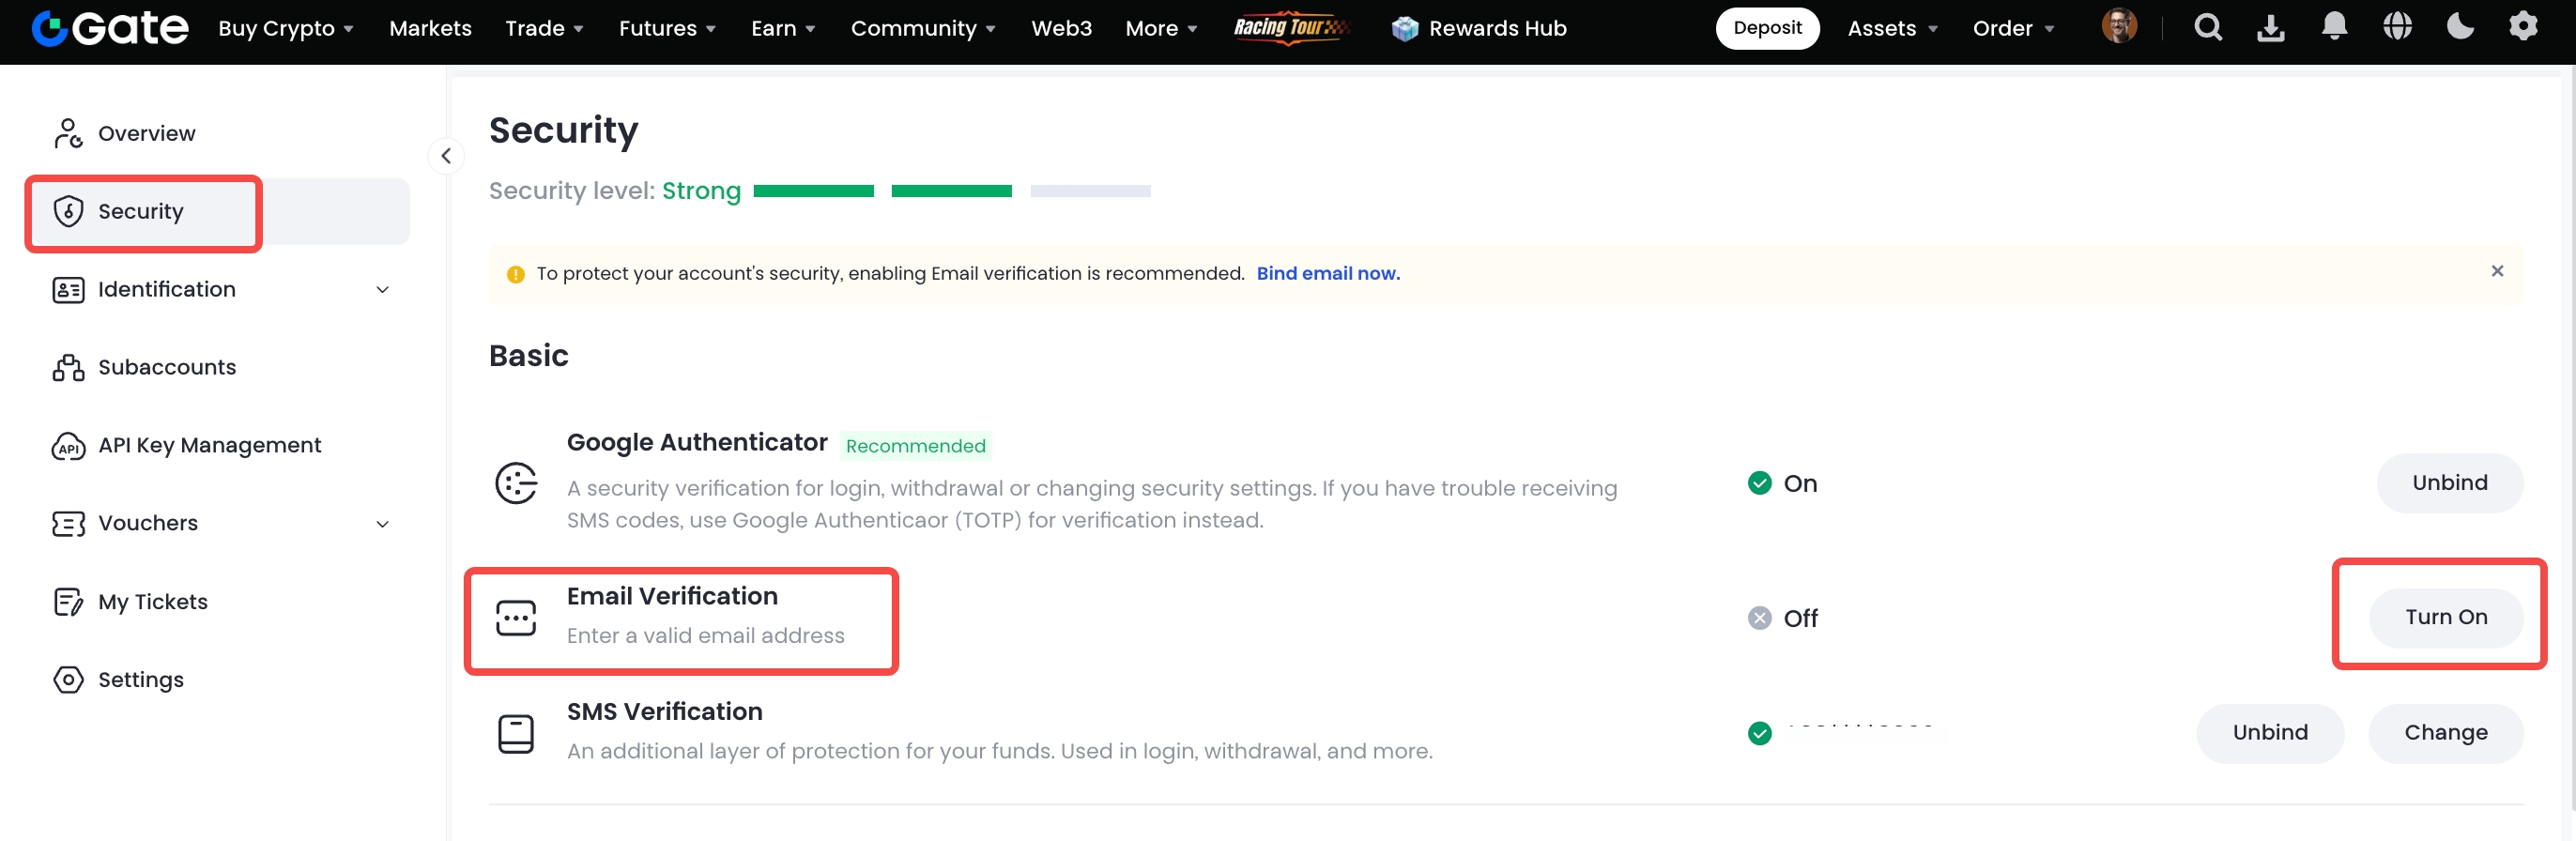
Task: Open the Rewards Hub
Action: (1479, 28)
